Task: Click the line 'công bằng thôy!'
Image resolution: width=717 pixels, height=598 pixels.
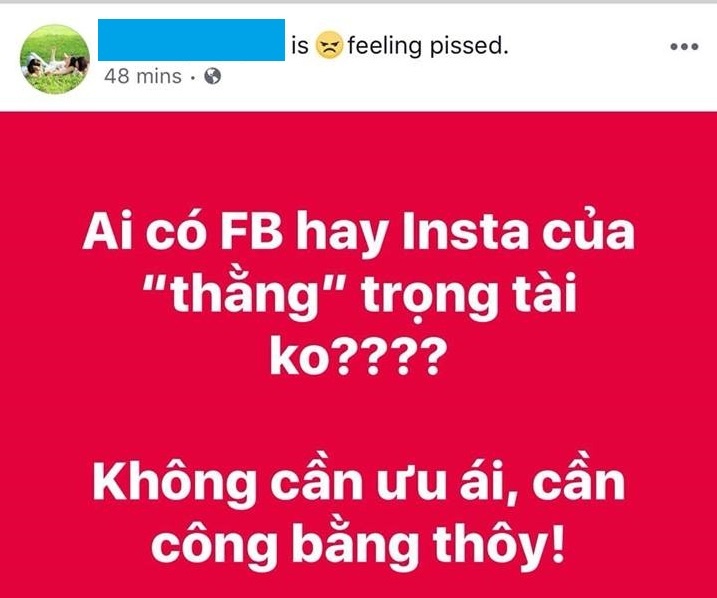Action: 358,545
